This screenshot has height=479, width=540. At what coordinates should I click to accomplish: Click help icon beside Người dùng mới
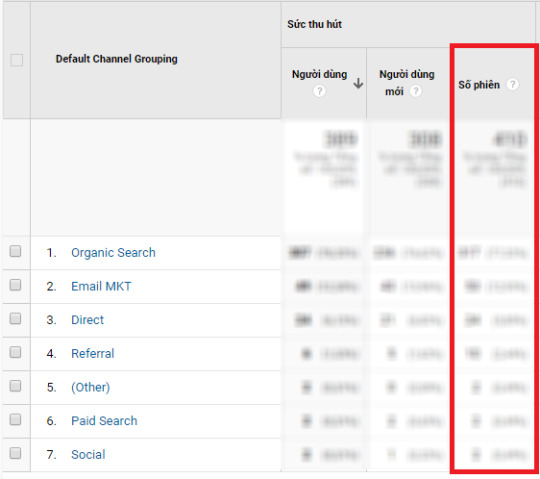click(416, 91)
